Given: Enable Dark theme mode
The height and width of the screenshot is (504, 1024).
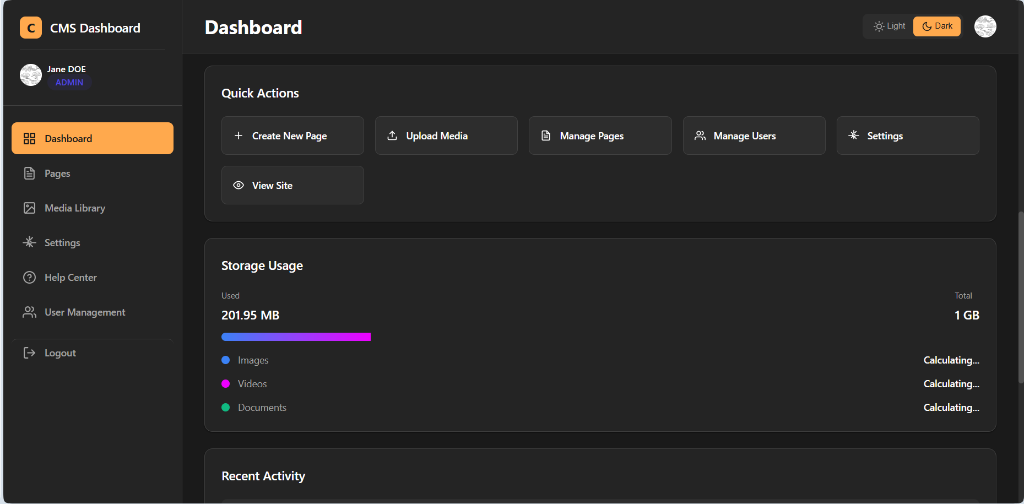Looking at the screenshot, I should point(937,26).
